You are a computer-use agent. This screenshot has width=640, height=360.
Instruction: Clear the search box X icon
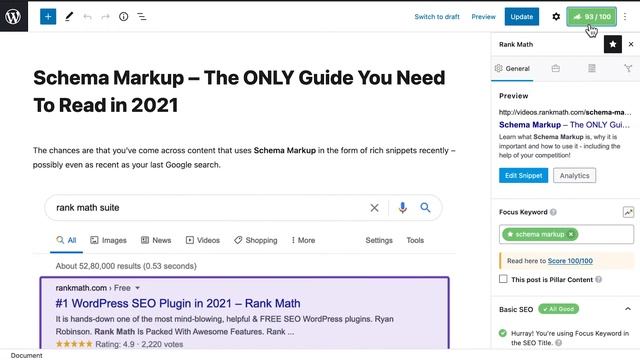(374, 208)
